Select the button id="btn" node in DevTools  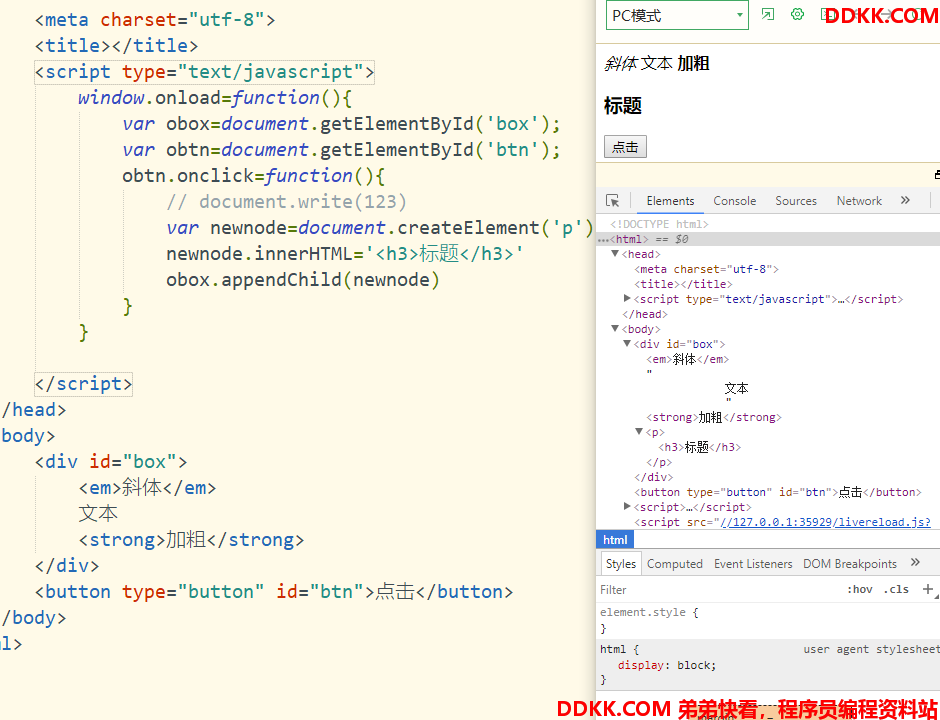coord(778,492)
